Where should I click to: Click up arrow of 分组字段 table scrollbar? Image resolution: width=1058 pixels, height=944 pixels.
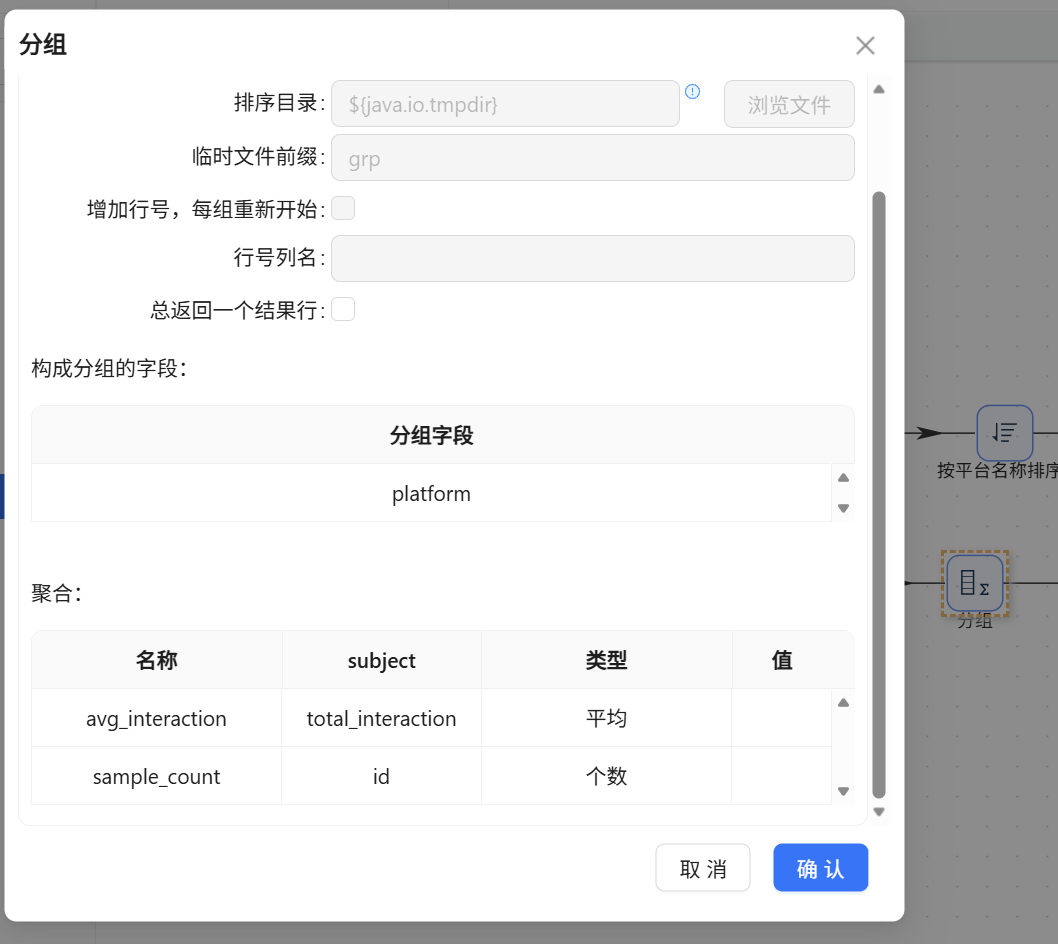click(843, 478)
